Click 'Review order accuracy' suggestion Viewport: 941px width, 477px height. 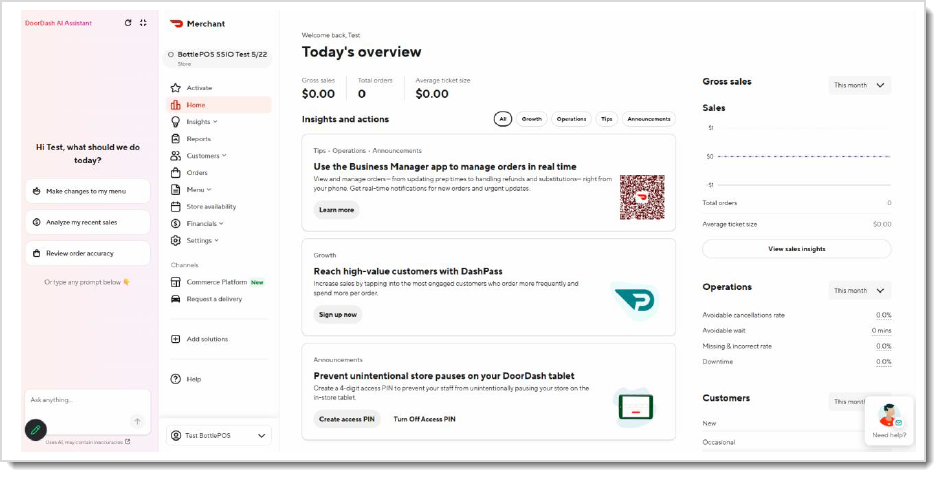pyautogui.click(x=88, y=253)
